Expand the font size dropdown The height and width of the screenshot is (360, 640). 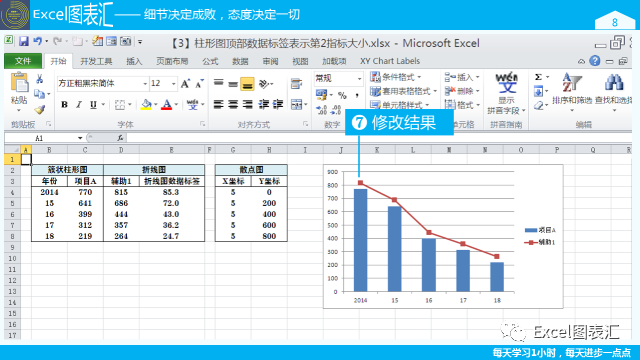pyautogui.click(x=173, y=84)
